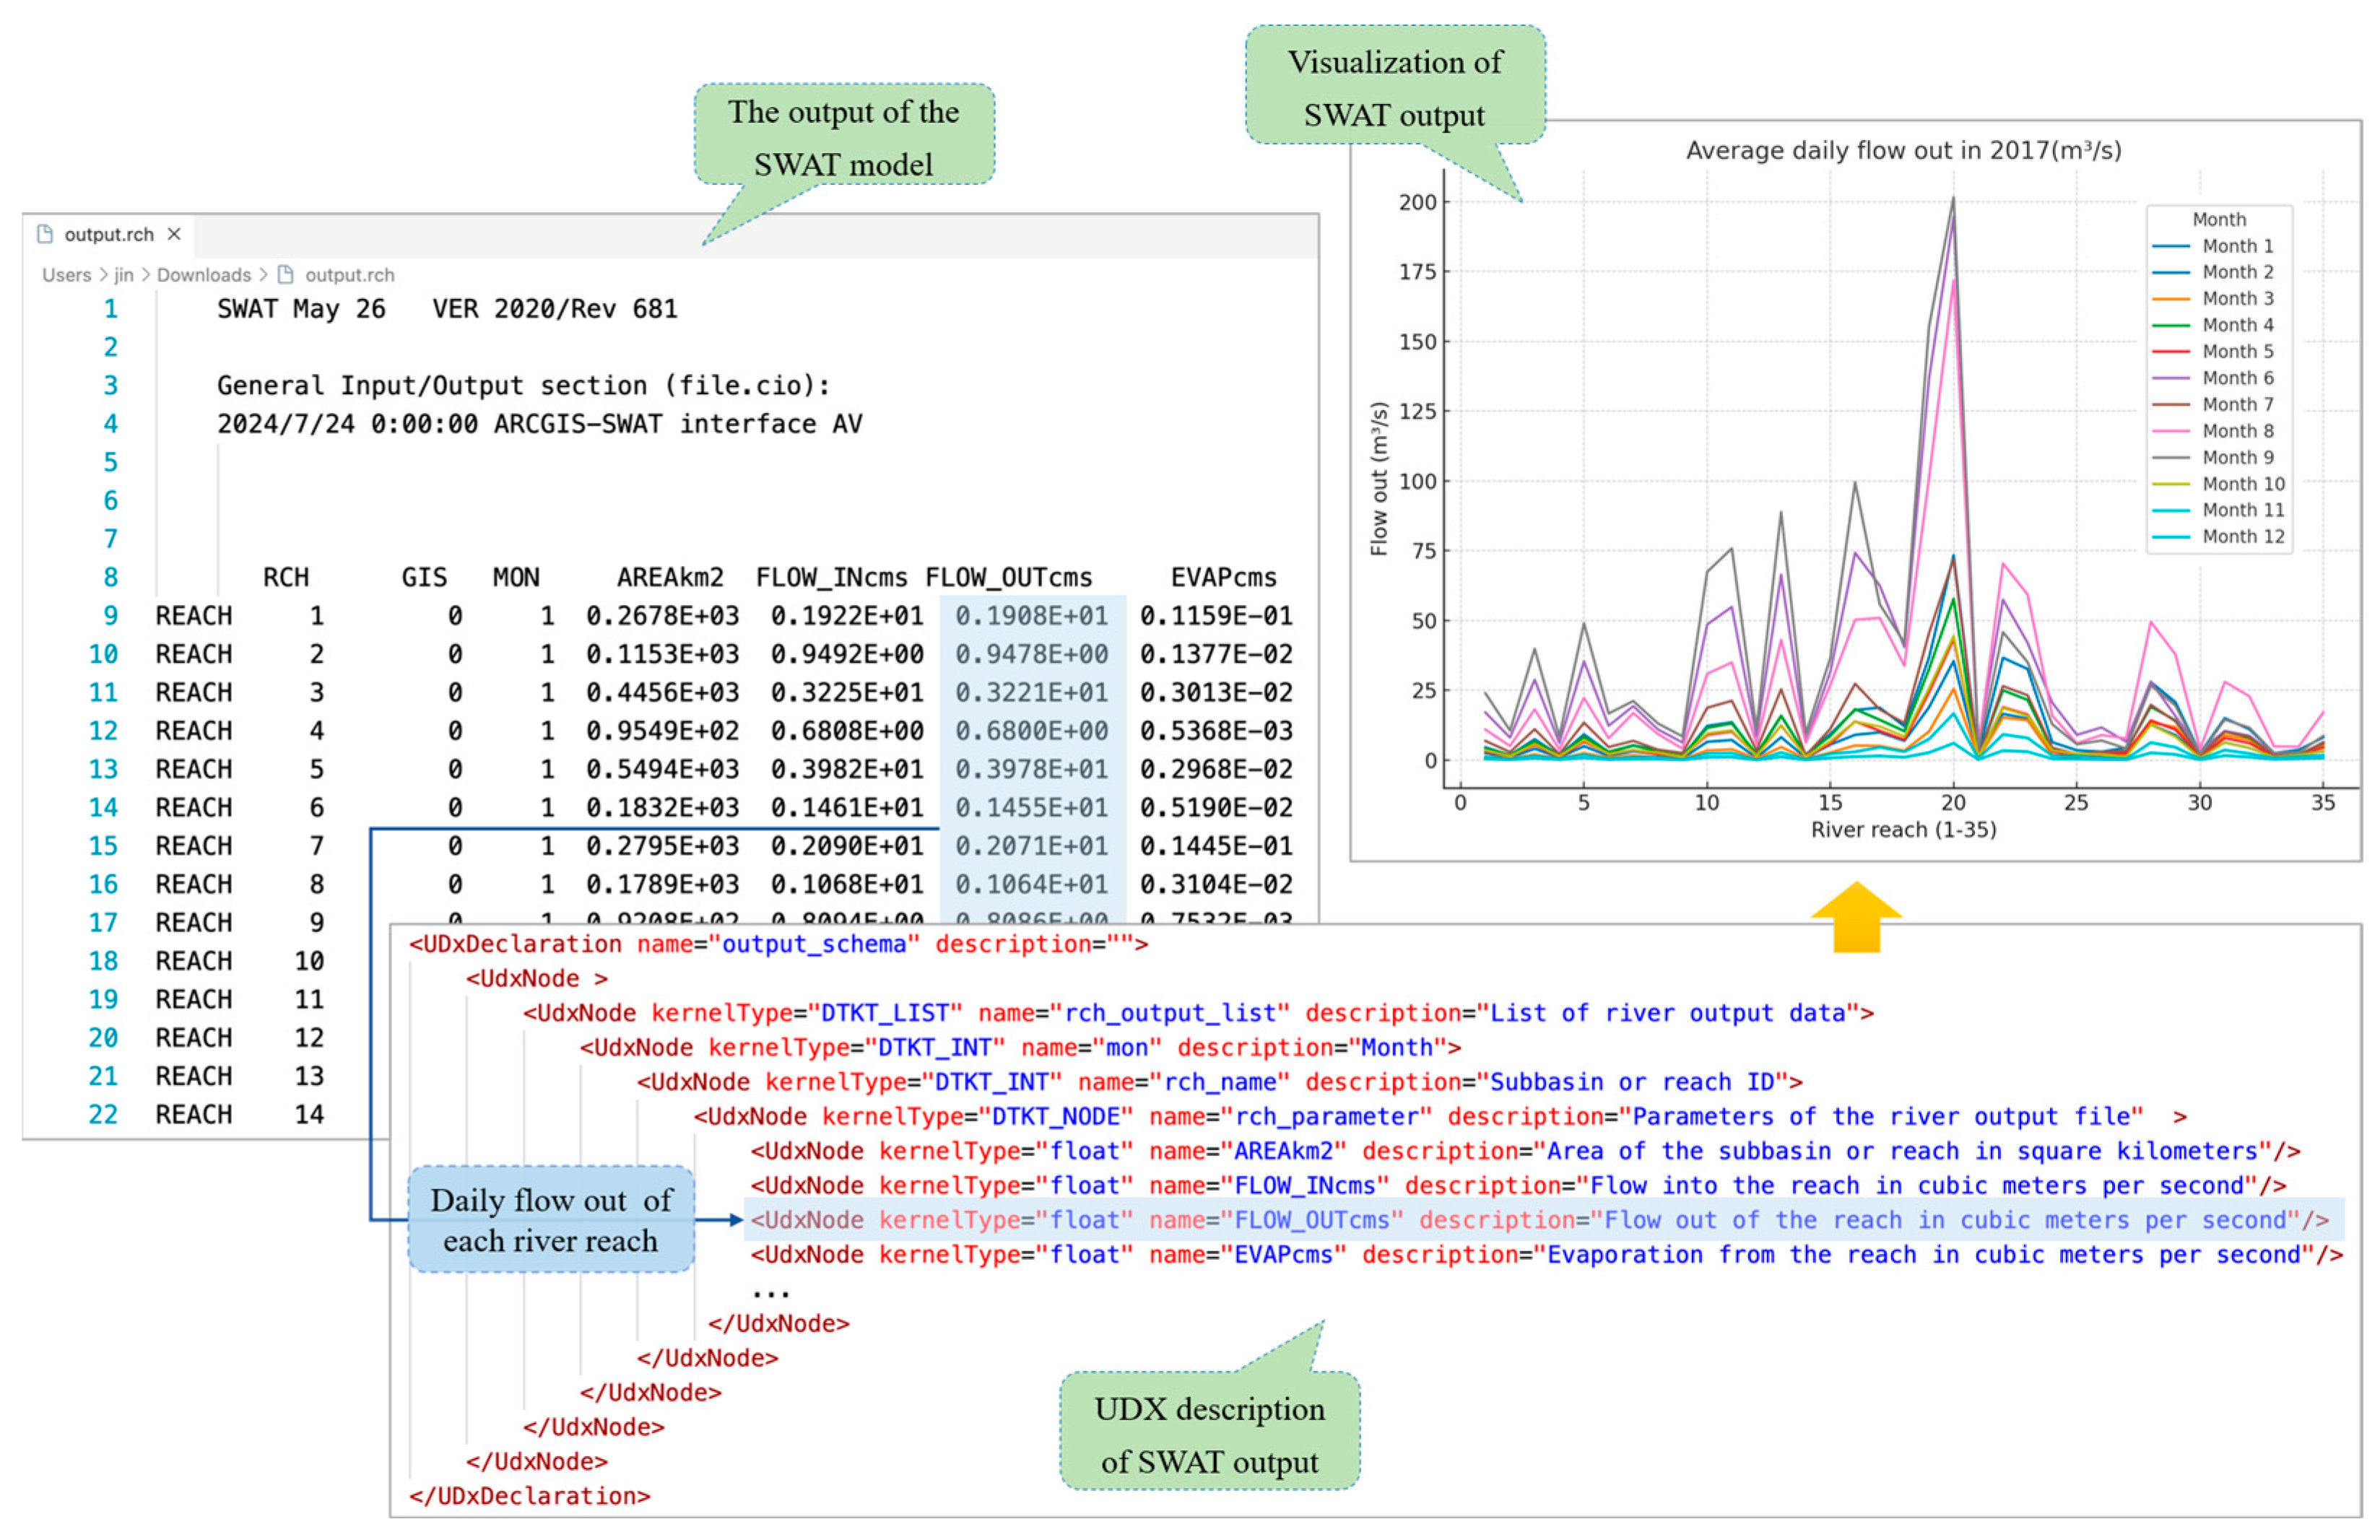Click the yellow upward arrow
The height and width of the screenshot is (1540, 2380).
coord(1856,916)
